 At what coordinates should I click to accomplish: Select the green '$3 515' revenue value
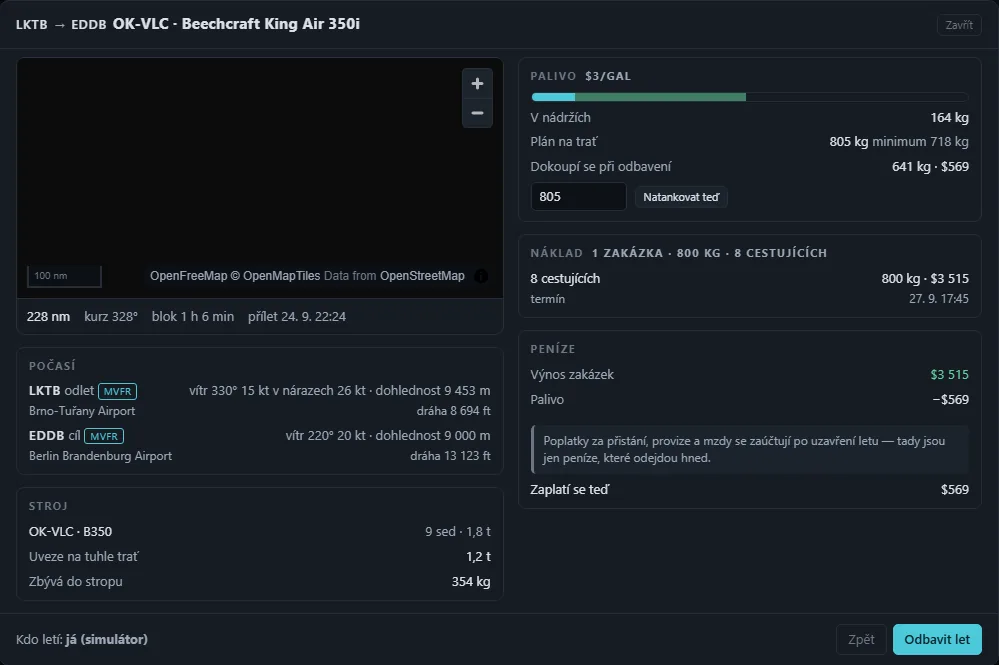[x=949, y=375]
